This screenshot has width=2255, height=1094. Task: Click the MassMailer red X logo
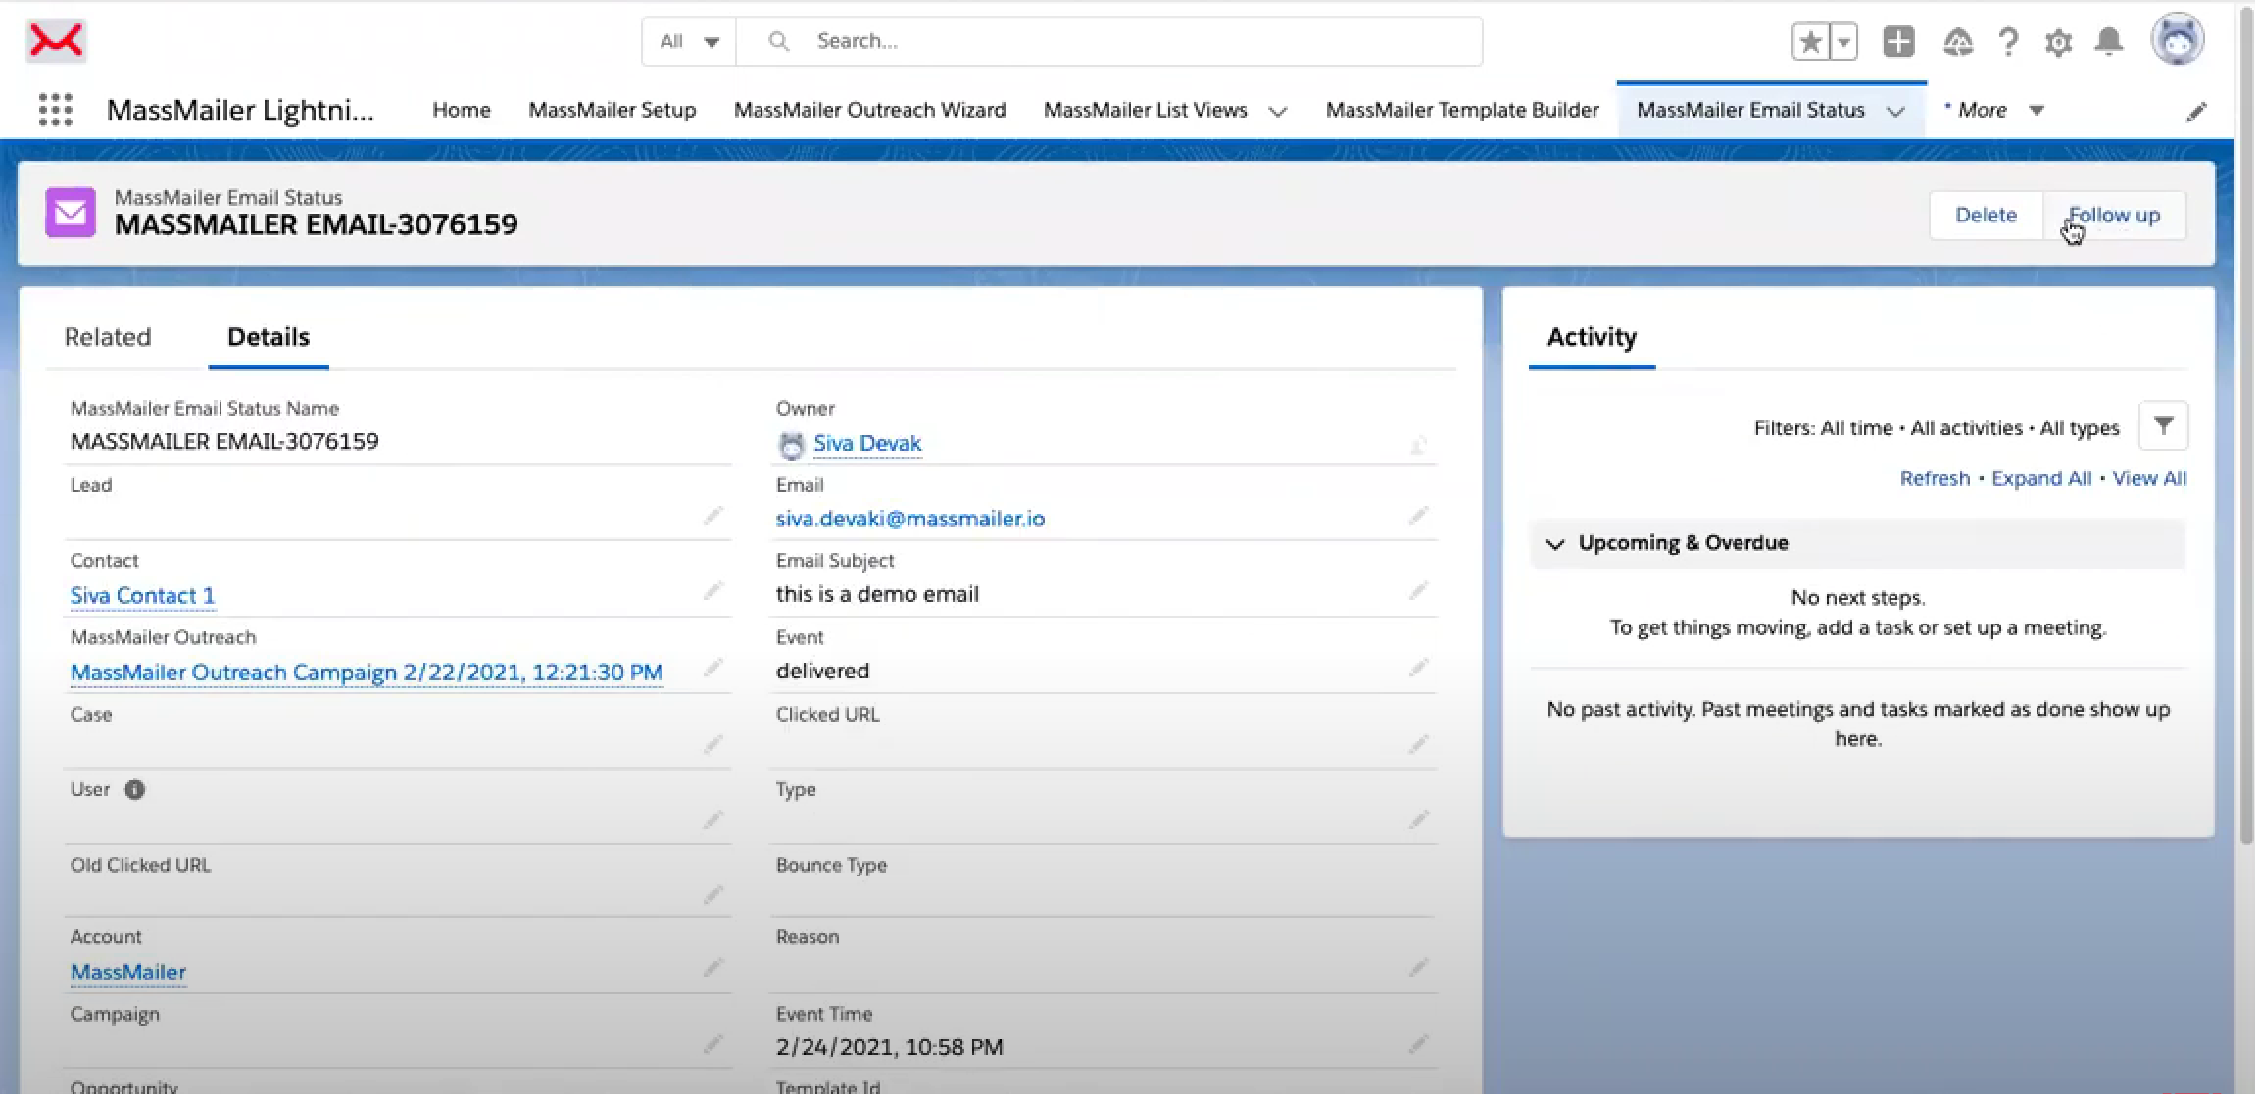point(55,41)
